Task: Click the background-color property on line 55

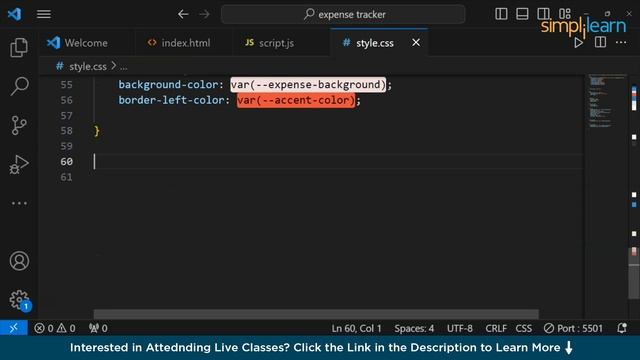Action: tap(169, 84)
